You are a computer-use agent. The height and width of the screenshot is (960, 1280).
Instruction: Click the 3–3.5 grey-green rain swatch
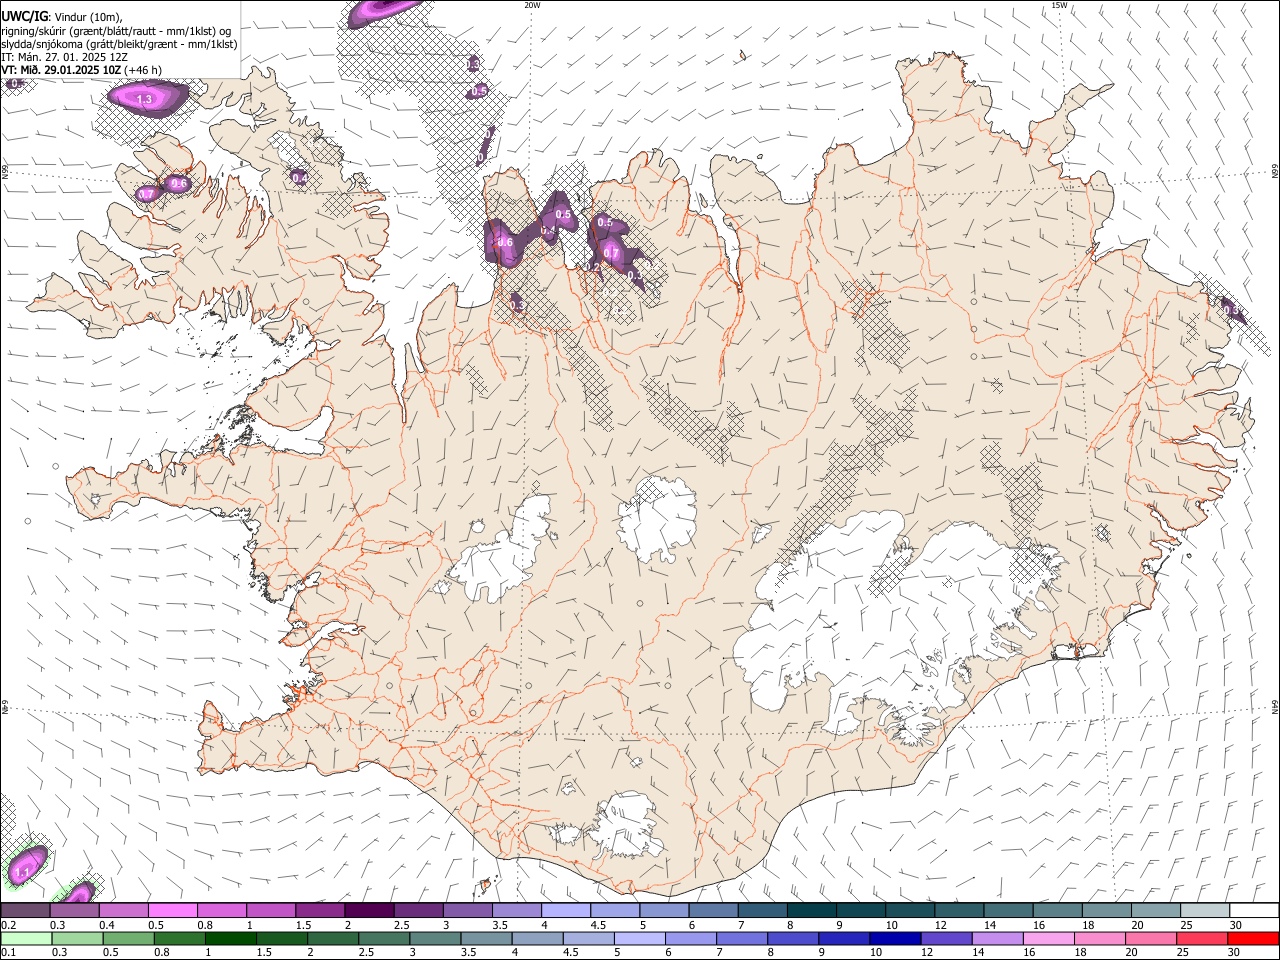436,938
